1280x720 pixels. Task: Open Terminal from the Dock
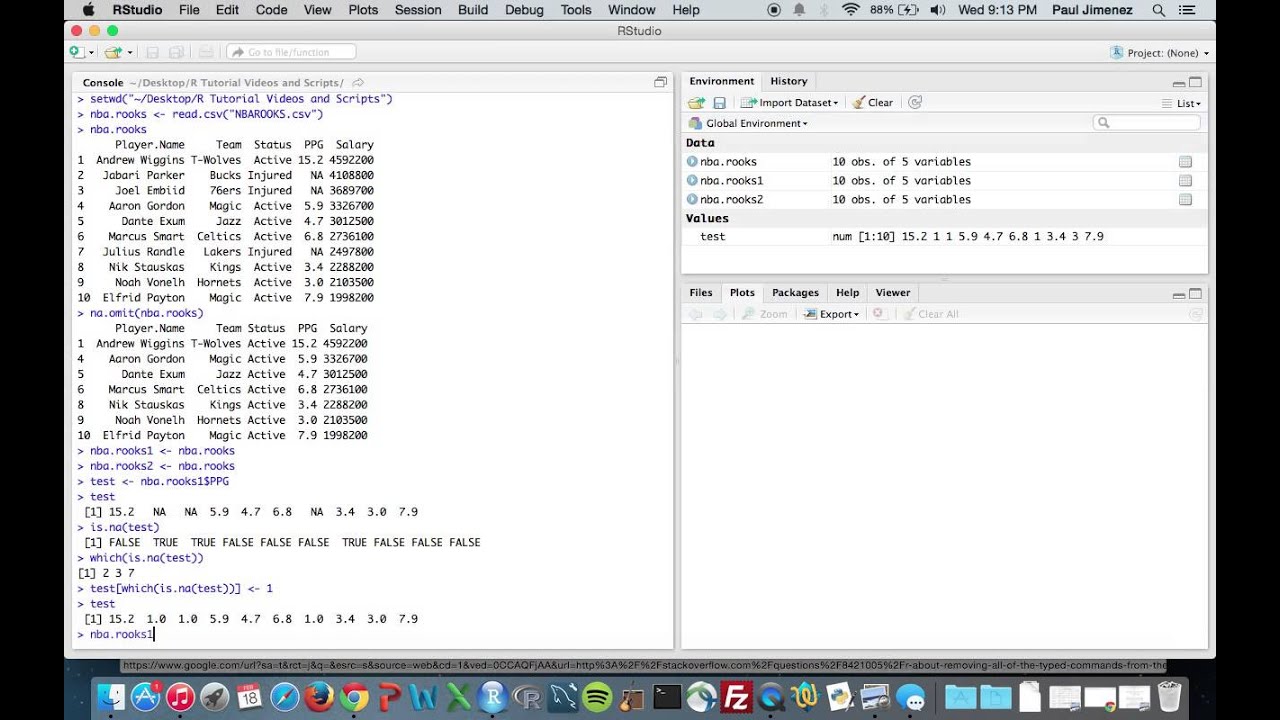click(x=667, y=696)
